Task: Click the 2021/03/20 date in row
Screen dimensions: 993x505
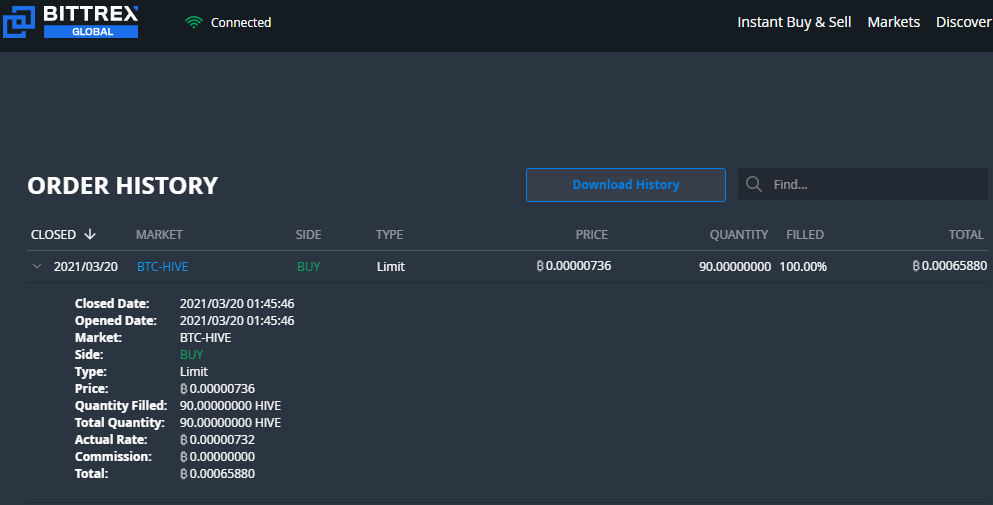Action: 85,267
